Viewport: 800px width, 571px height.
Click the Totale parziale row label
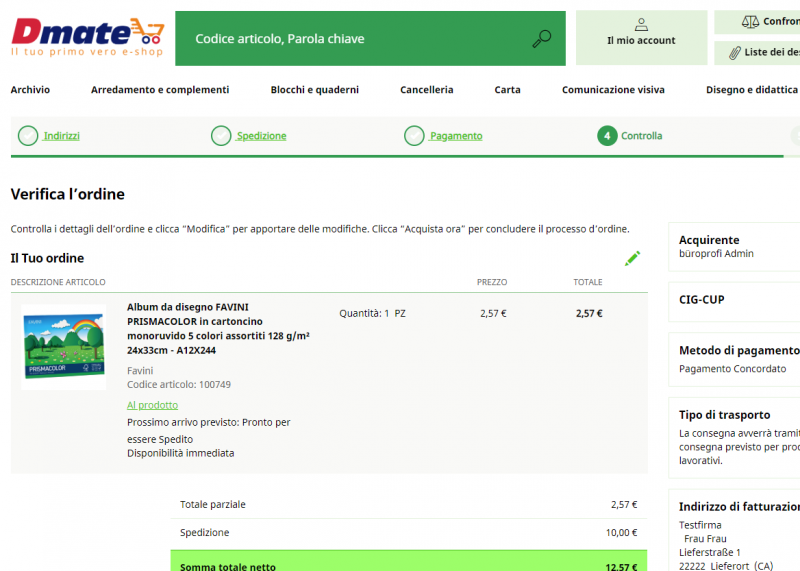[213, 505]
